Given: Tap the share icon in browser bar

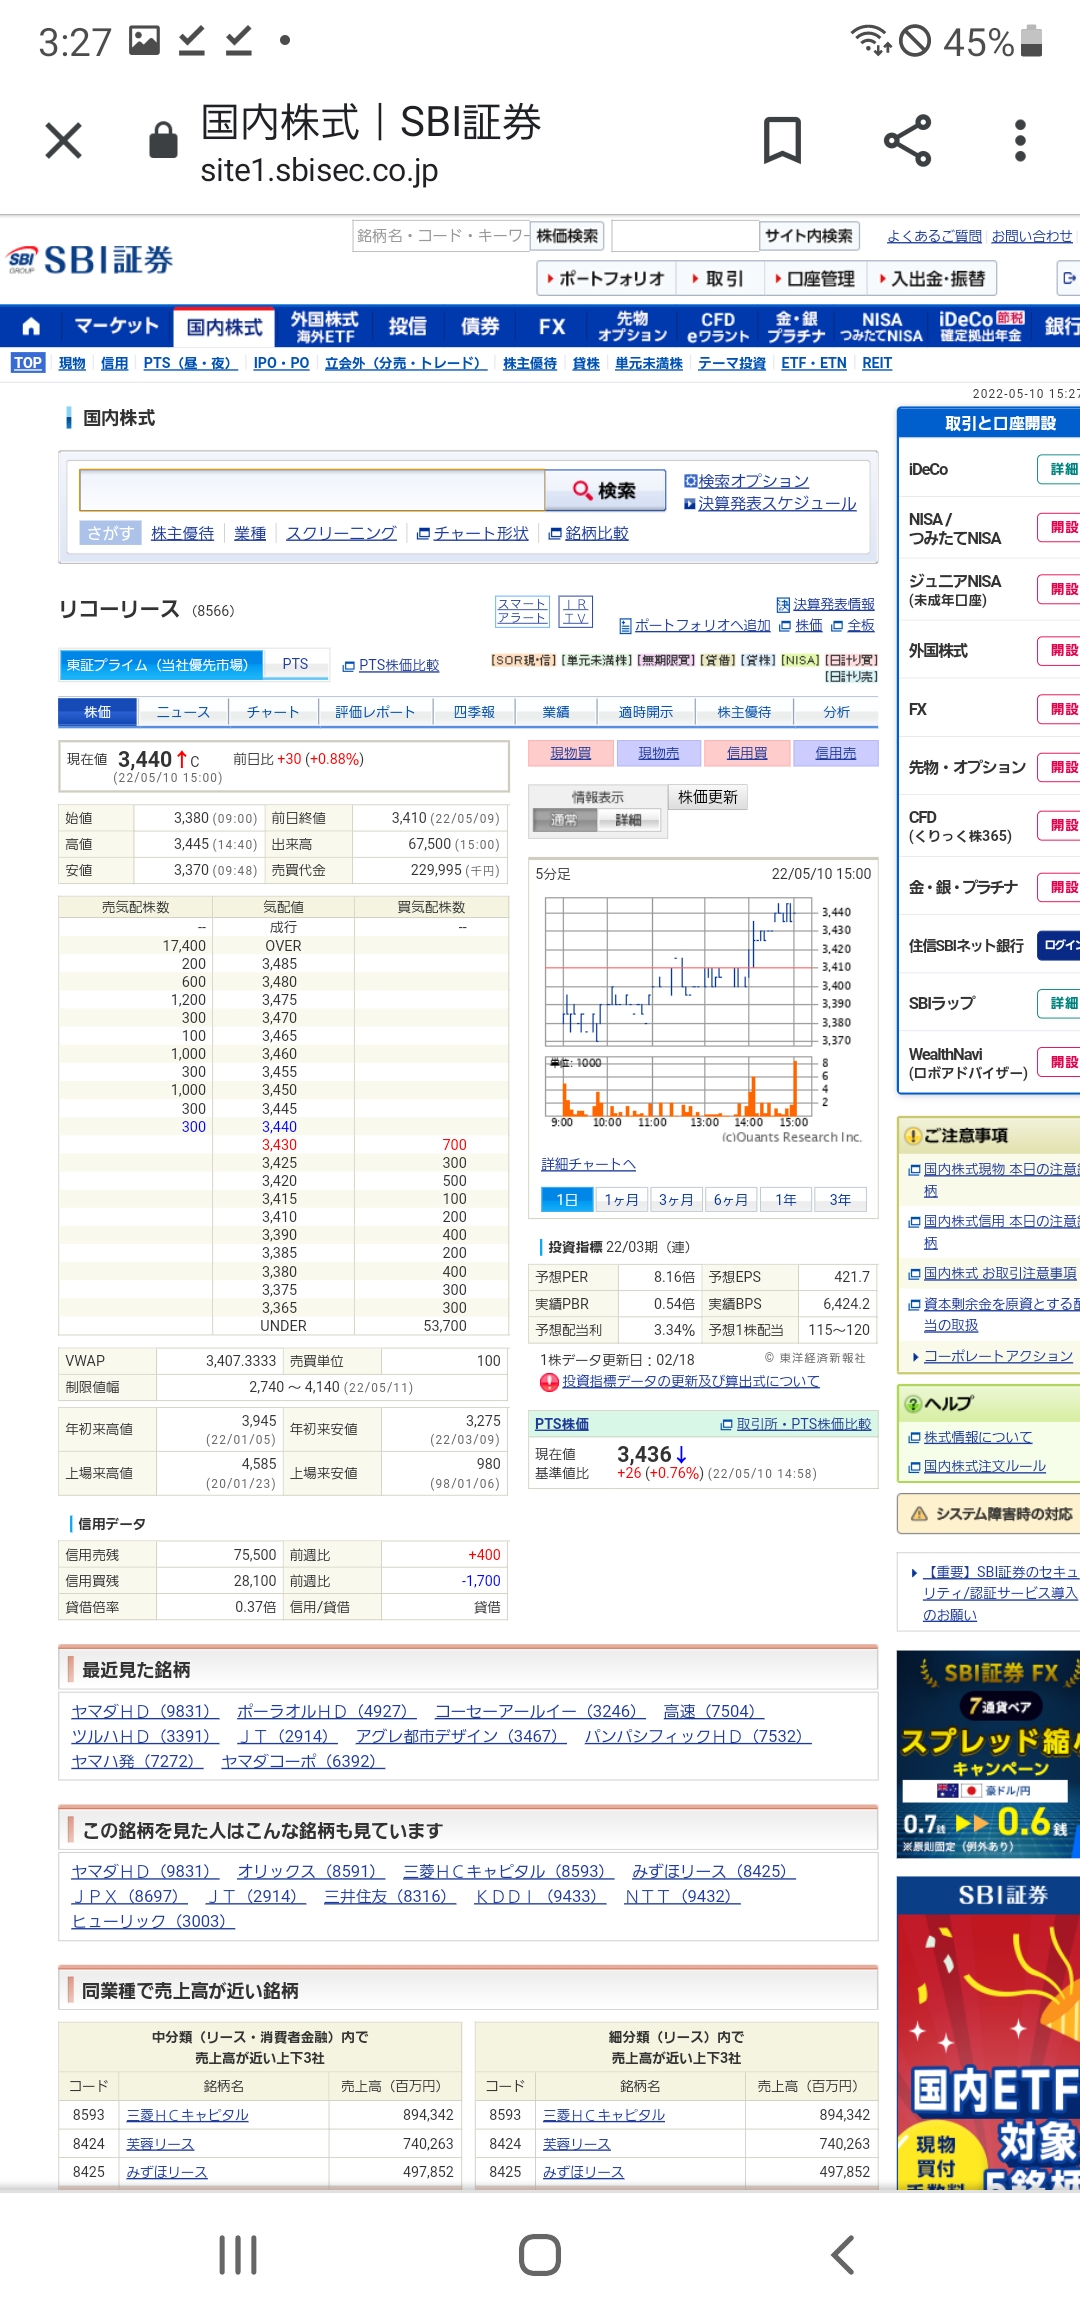Looking at the screenshot, I should (x=908, y=140).
